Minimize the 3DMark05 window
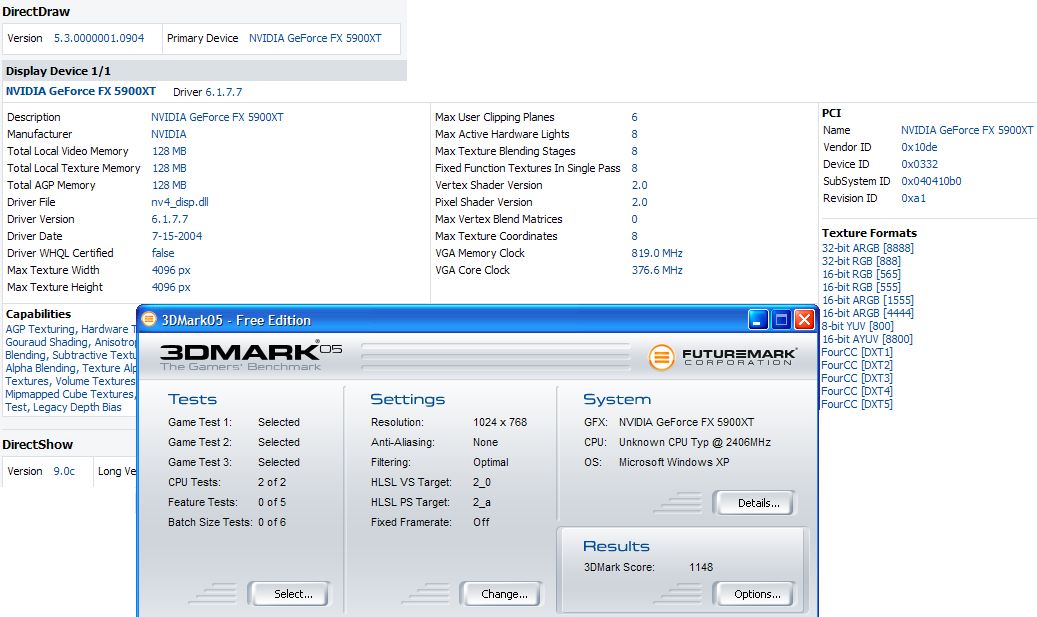 click(758, 320)
